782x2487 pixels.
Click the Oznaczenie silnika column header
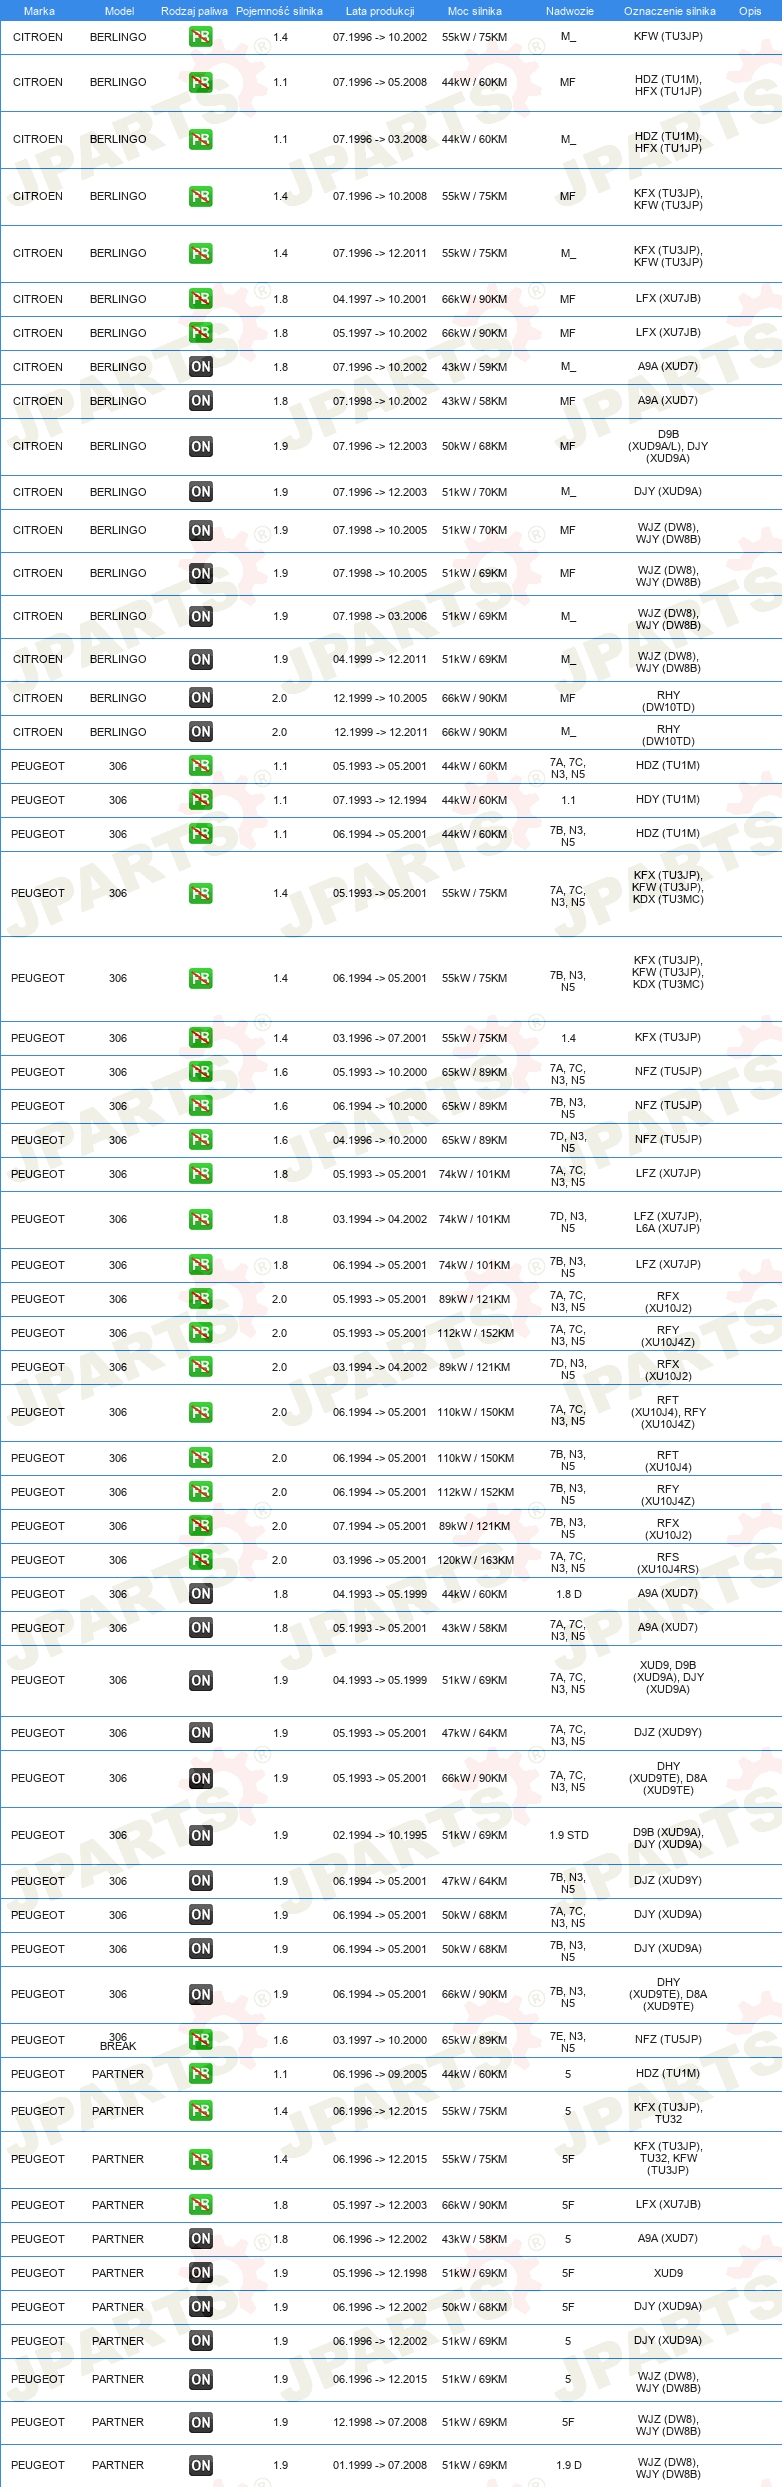coord(669,11)
